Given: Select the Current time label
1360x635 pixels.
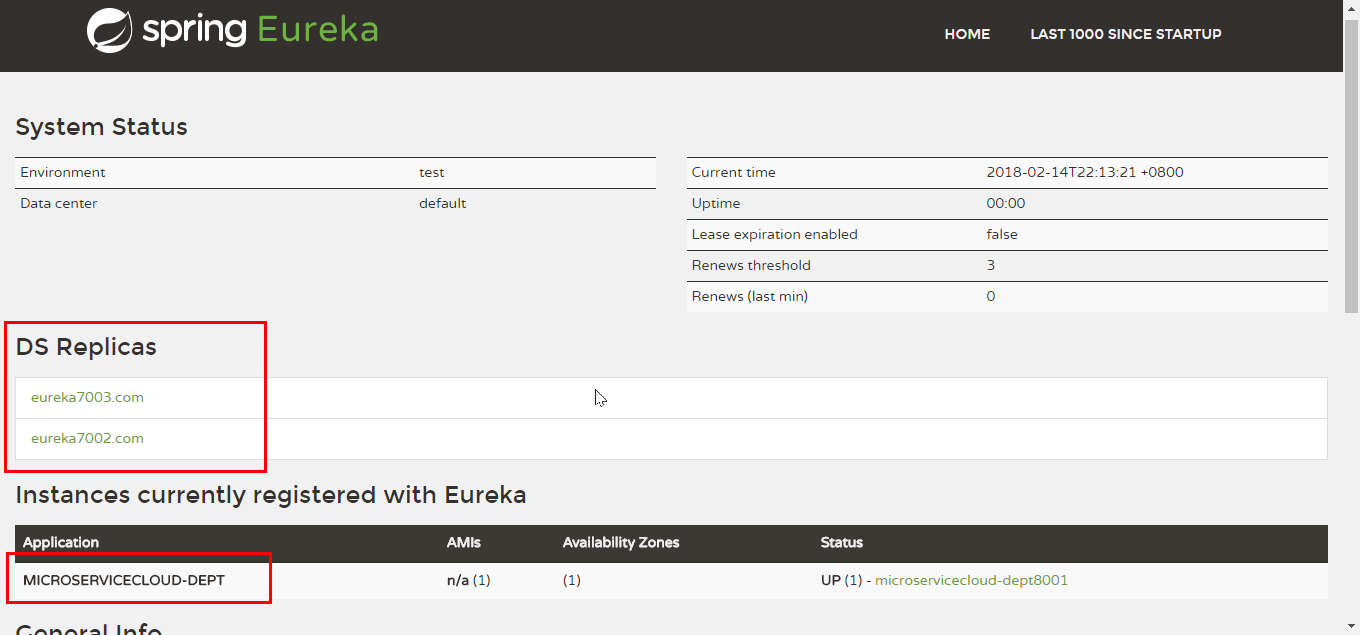Looking at the screenshot, I should click(x=733, y=172).
